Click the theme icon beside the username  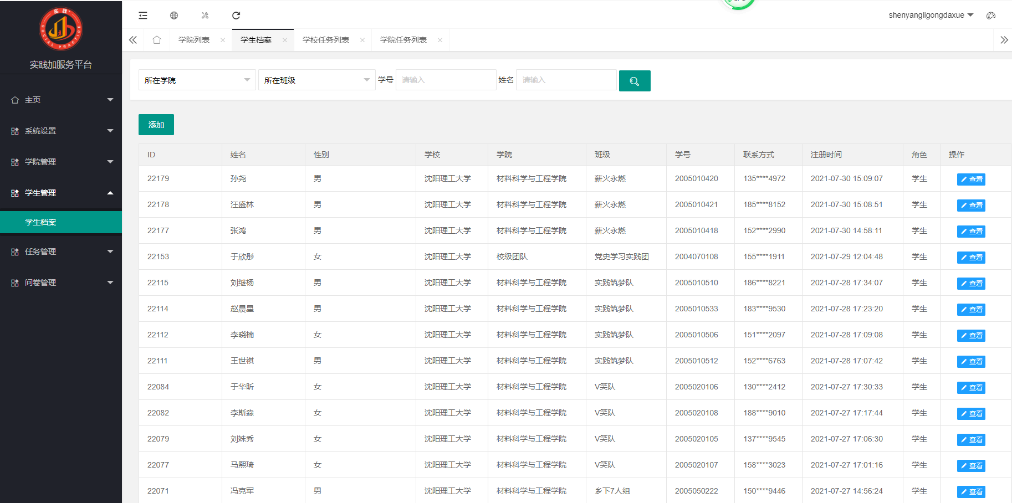click(x=990, y=15)
